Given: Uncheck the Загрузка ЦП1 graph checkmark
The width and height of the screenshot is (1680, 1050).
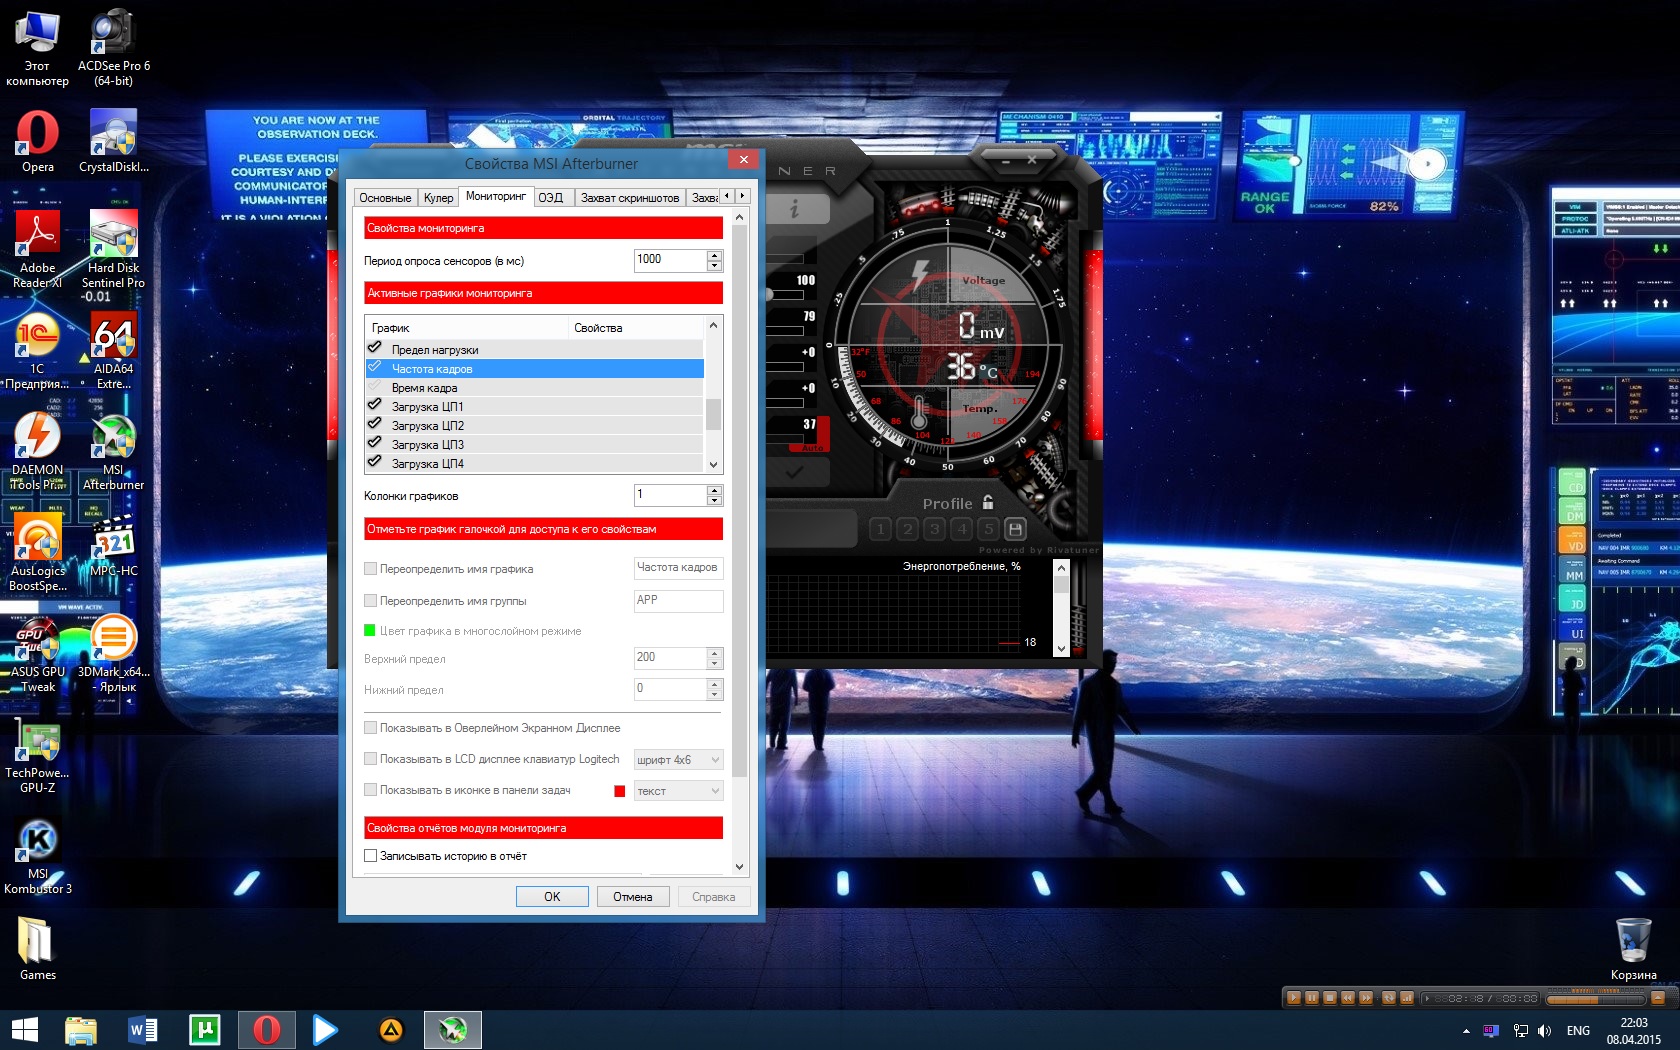Looking at the screenshot, I should click(375, 405).
